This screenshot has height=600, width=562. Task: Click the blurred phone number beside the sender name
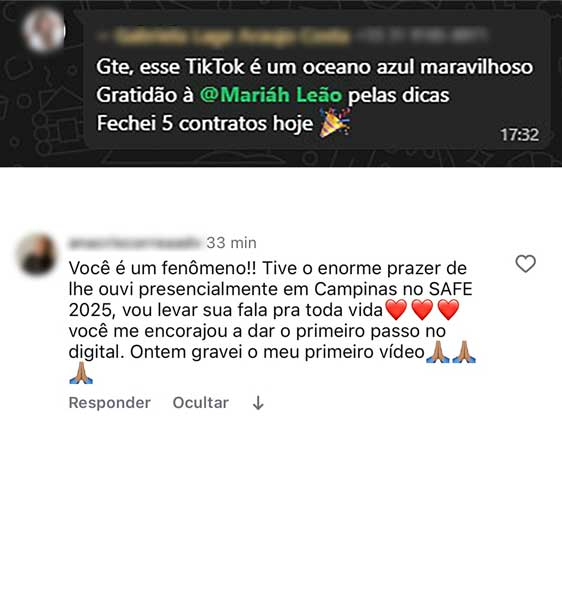421,36
